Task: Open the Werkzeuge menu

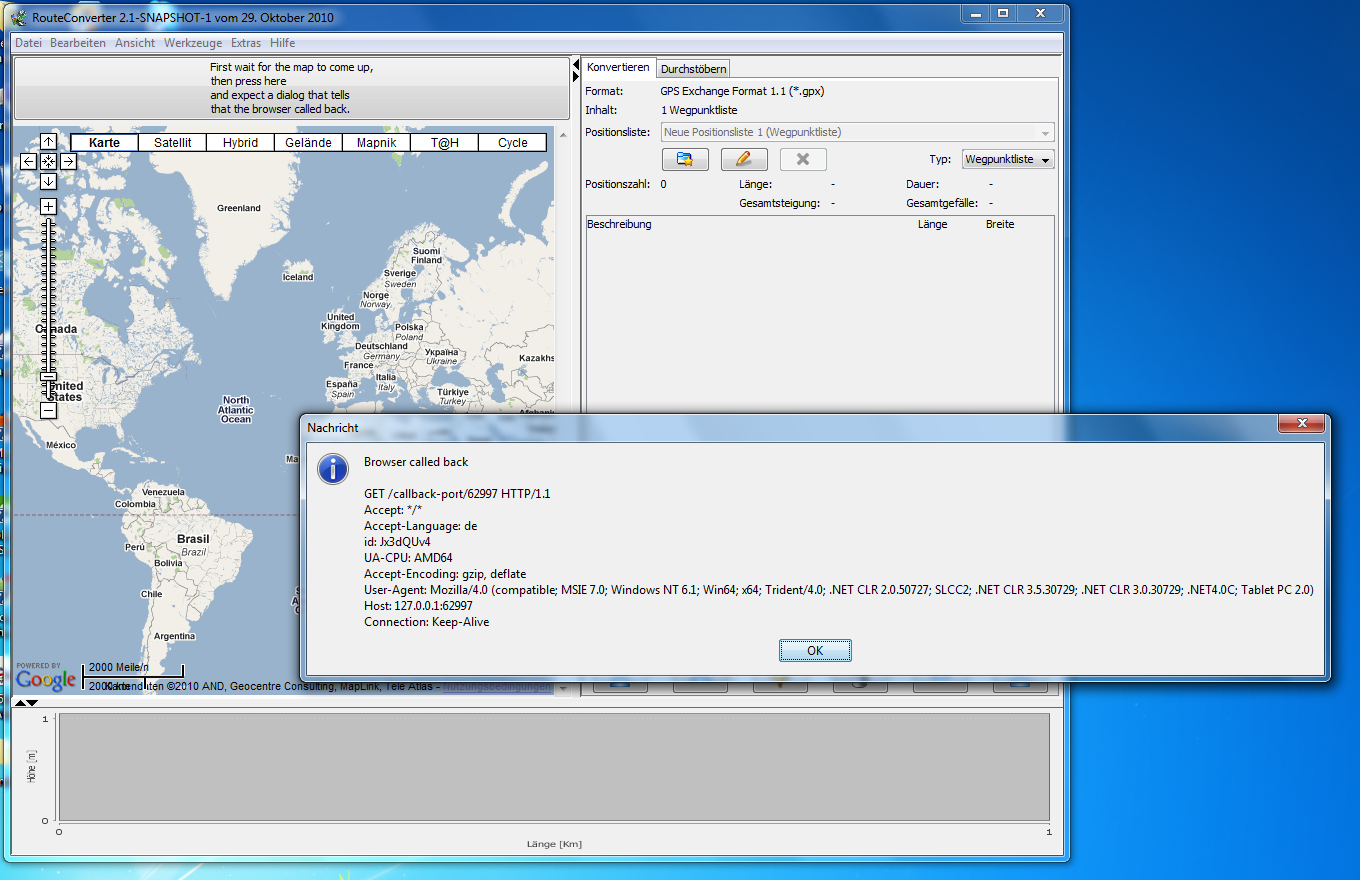Action: coord(192,43)
